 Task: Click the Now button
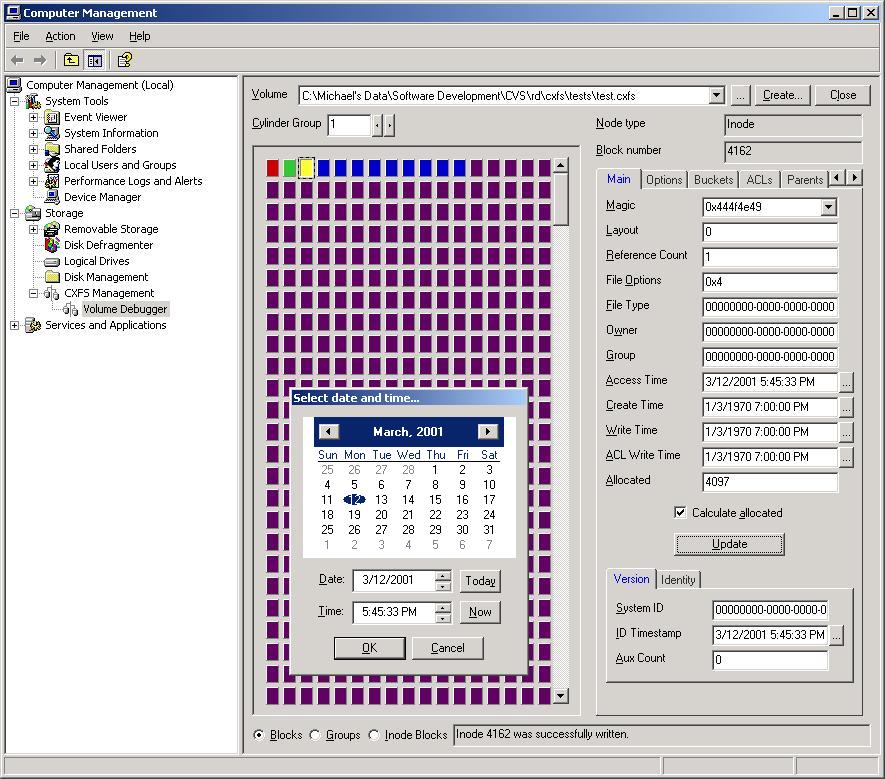click(480, 612)
